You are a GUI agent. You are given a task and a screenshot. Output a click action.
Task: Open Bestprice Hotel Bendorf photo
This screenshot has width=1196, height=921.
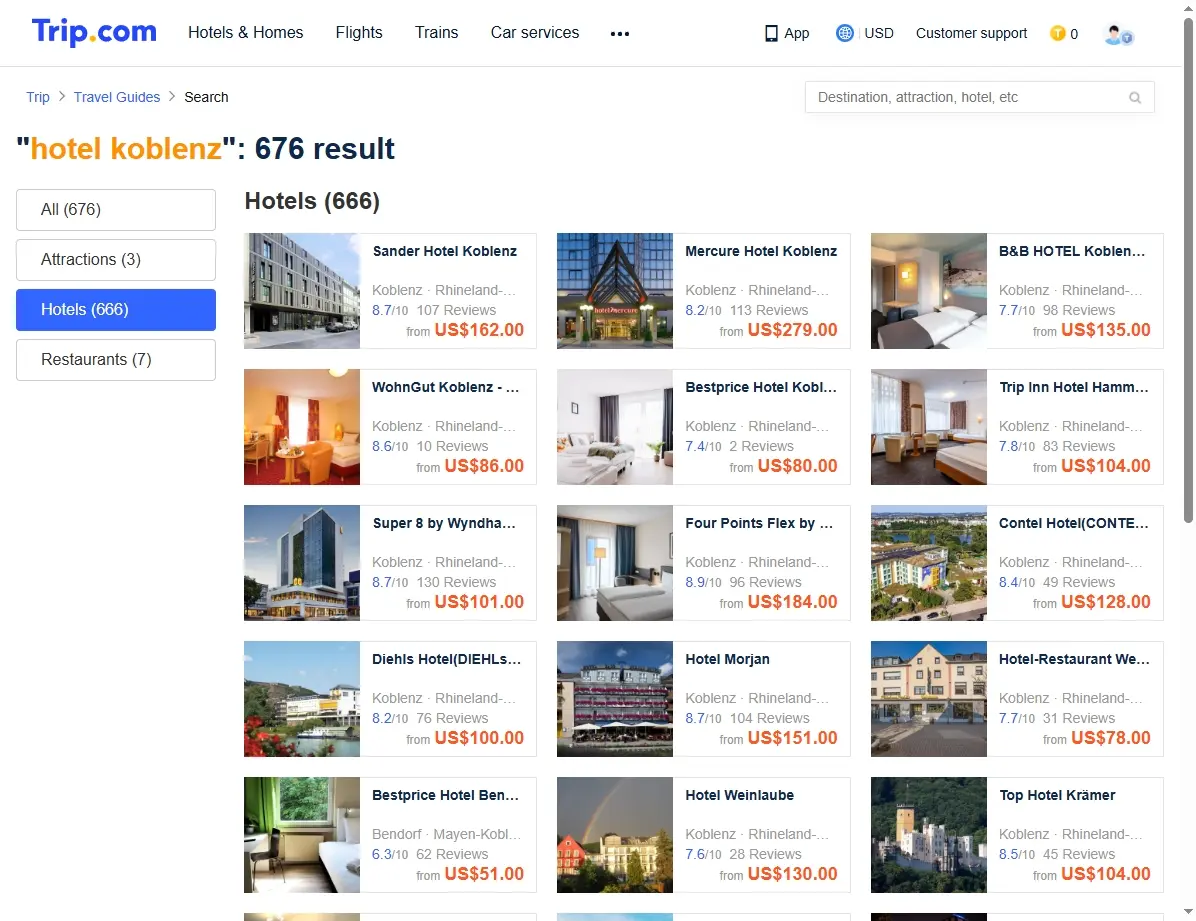coord(302,835)
